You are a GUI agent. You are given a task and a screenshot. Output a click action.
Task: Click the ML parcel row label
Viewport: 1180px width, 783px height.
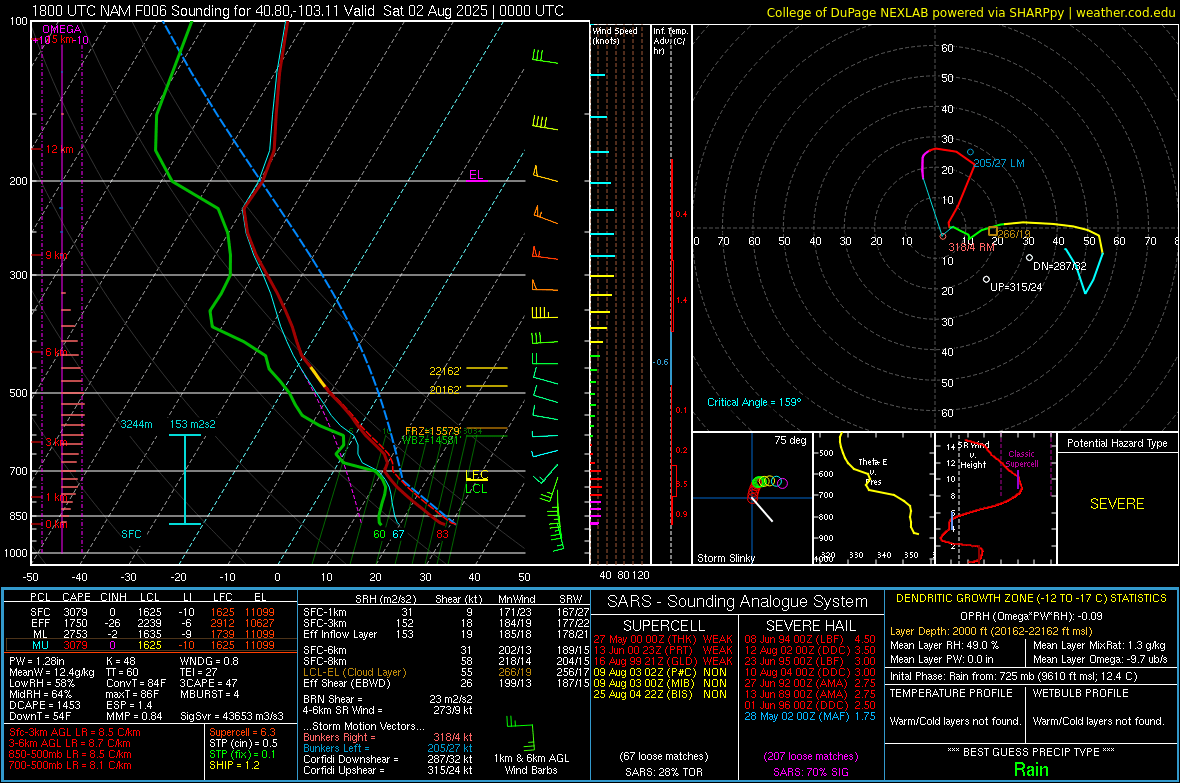click(41, 634)
